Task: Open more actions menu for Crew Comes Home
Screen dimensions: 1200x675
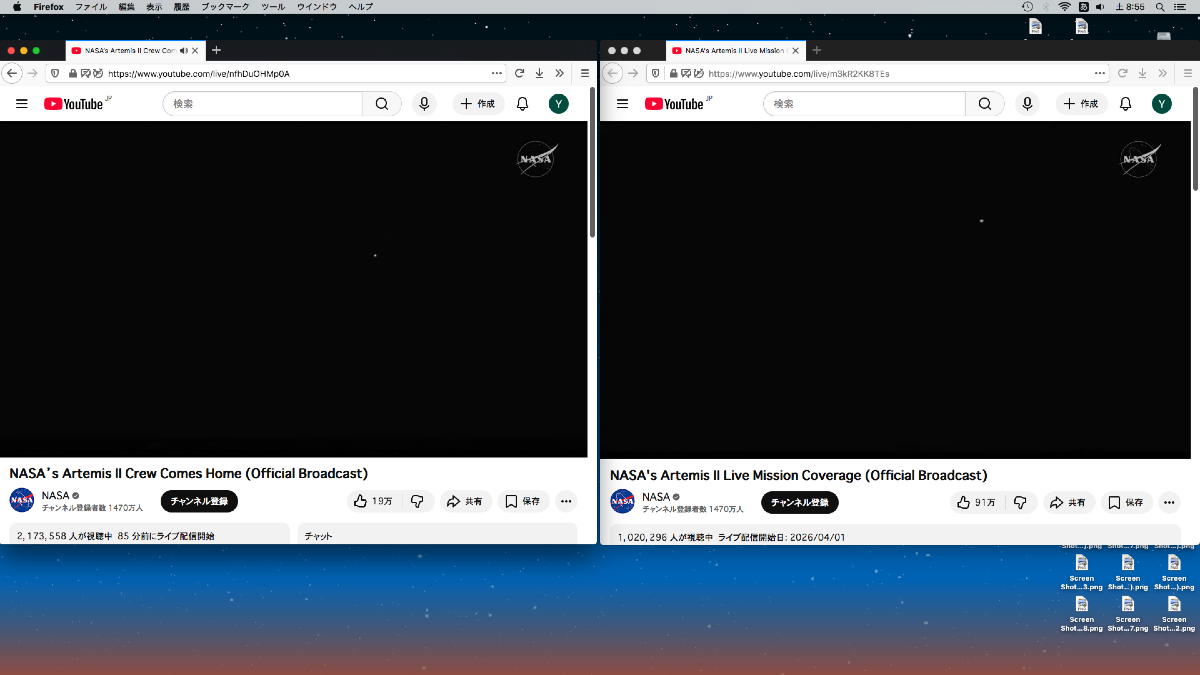Action: pyautogui.click(x=566, y=501)
